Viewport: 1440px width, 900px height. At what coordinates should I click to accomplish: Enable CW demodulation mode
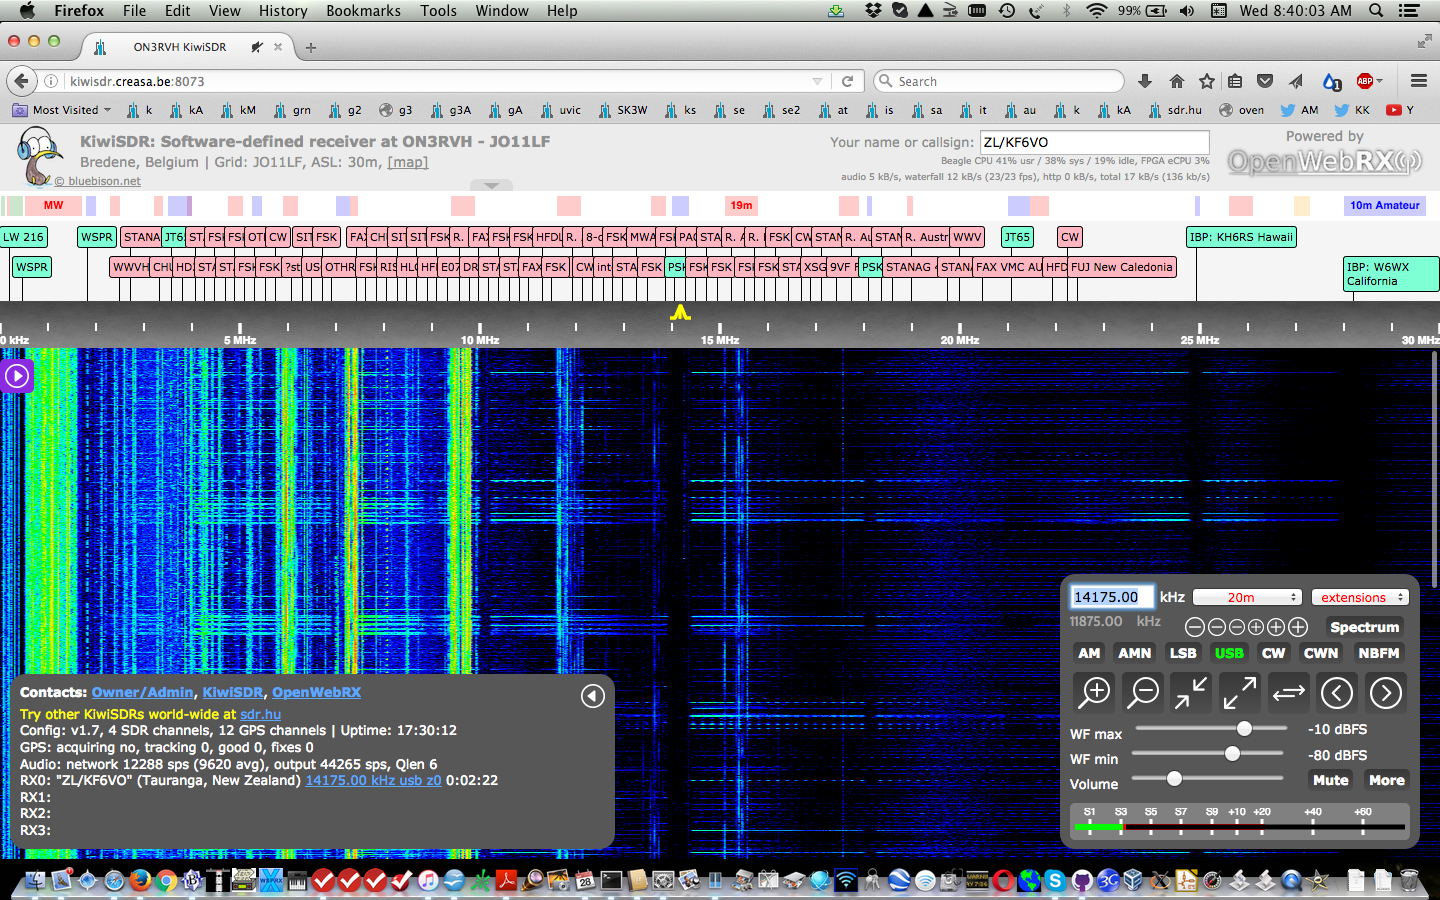(1273, 653)
